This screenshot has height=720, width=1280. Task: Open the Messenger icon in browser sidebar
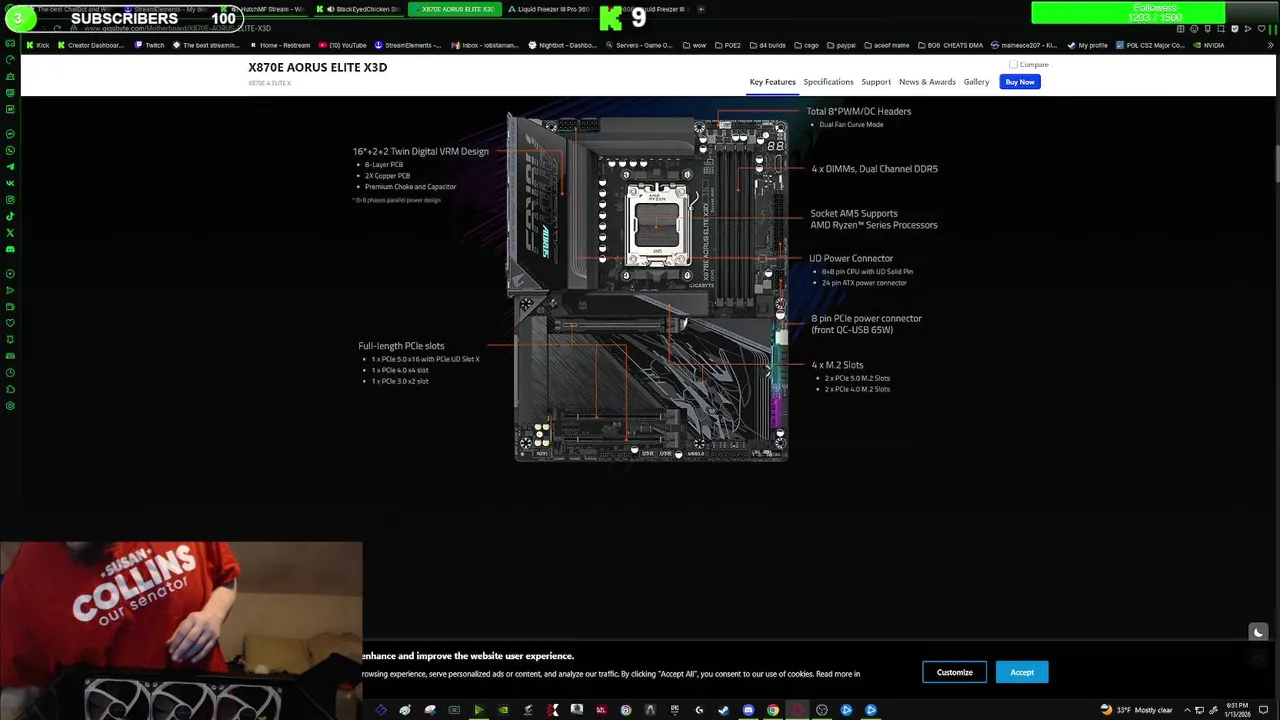10,133
